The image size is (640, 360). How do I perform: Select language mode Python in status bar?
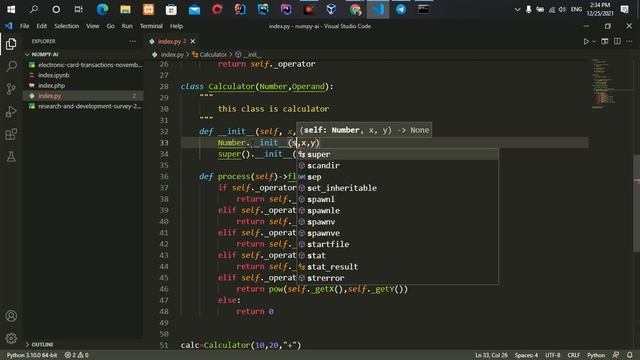click(596, 355)
